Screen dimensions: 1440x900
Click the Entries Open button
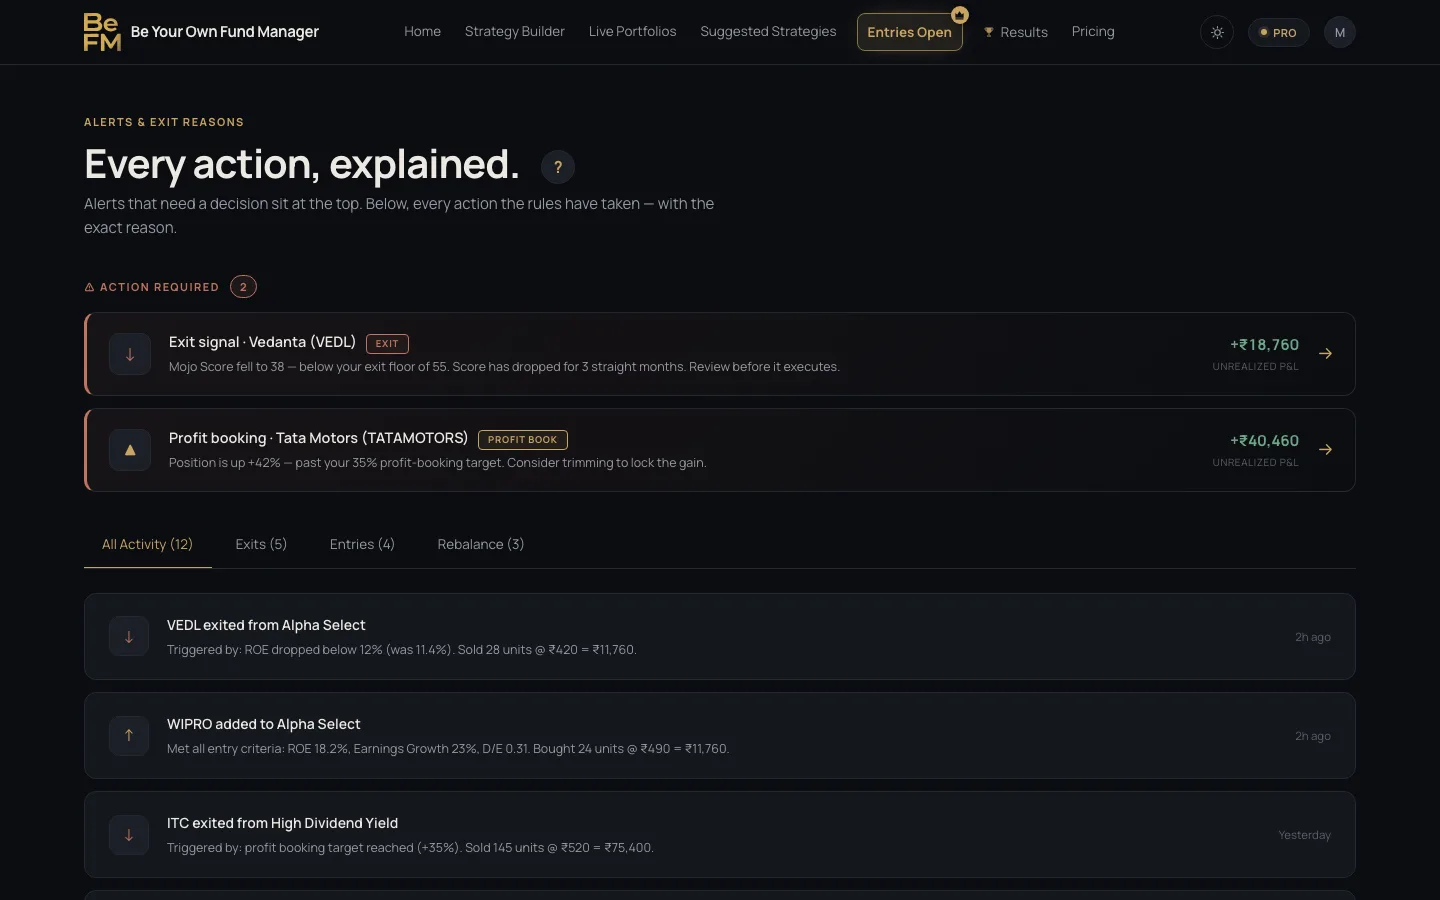click(x=910, y=32)
